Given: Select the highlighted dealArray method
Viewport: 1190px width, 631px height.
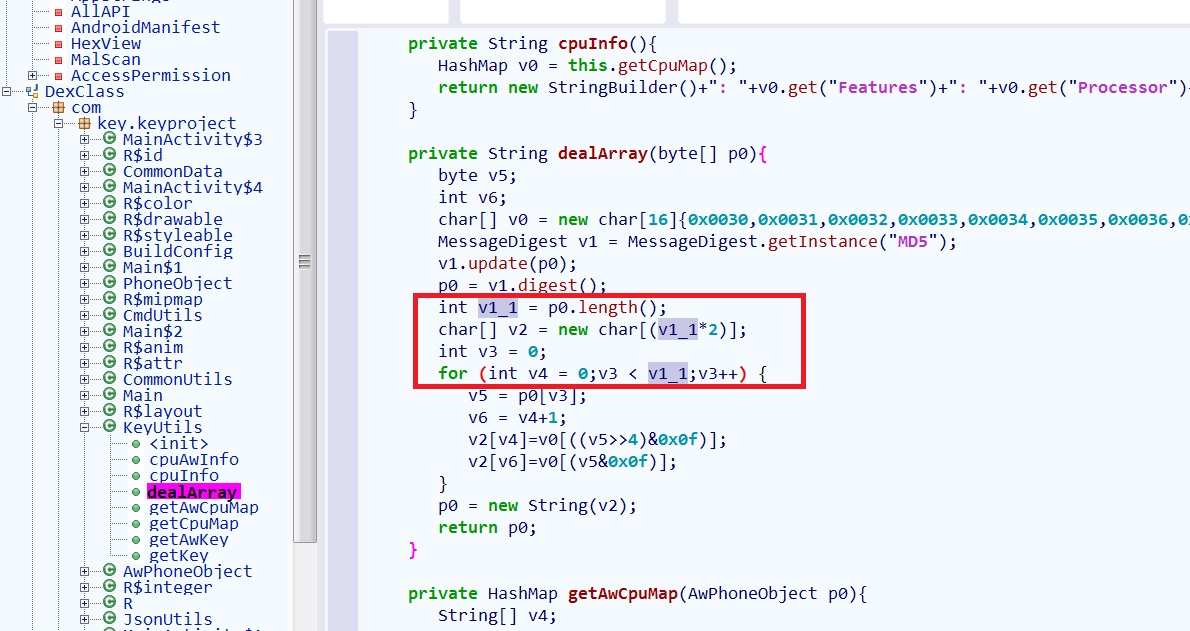Looking at the screenshot, I should coord(192,491).
